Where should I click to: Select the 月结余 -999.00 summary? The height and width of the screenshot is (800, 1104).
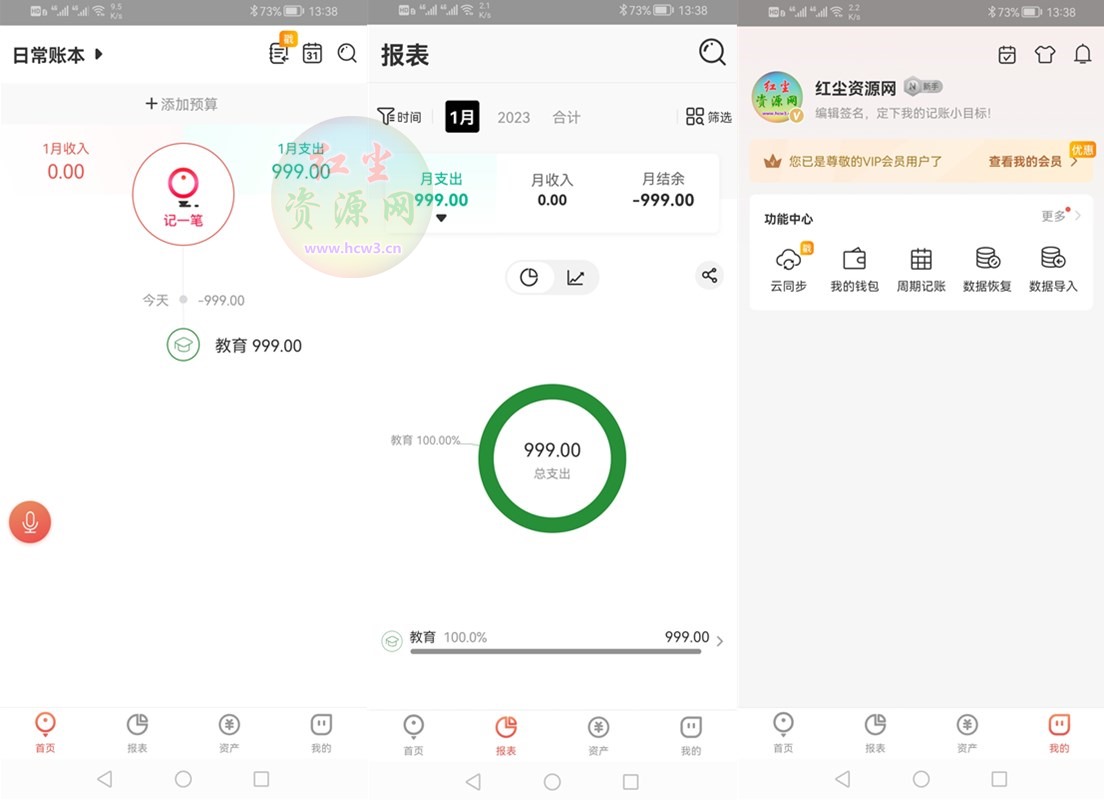click(x=663, y=190)
